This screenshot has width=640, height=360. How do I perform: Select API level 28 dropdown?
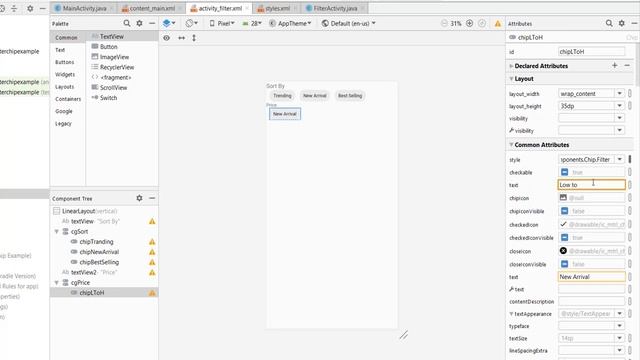[252, 23]
